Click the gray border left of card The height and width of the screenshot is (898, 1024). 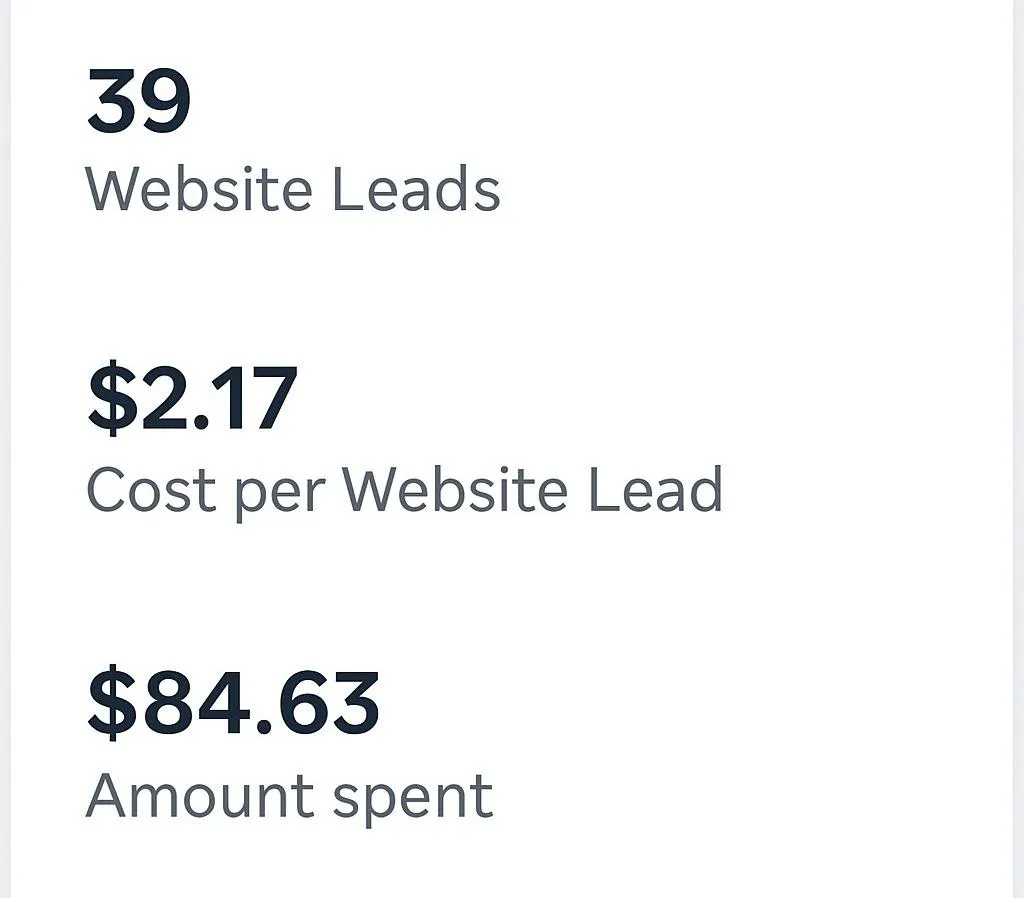point(5,449)
